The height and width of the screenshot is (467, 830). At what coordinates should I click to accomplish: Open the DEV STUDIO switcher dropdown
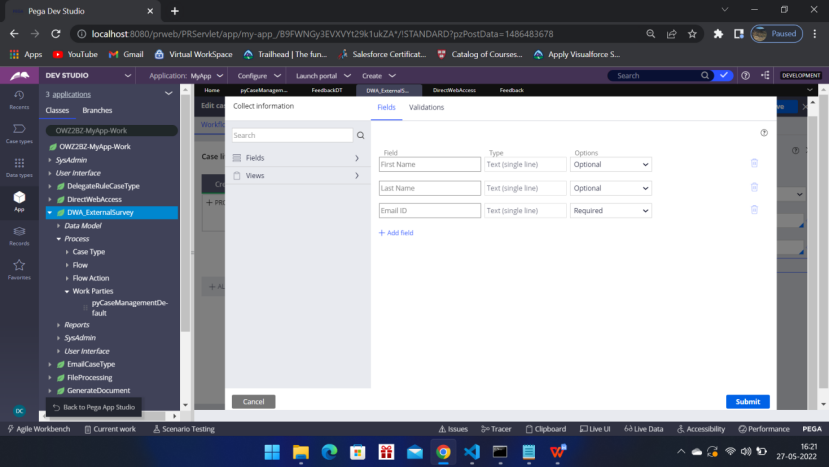pyautogui.click(x=128, y=76)
